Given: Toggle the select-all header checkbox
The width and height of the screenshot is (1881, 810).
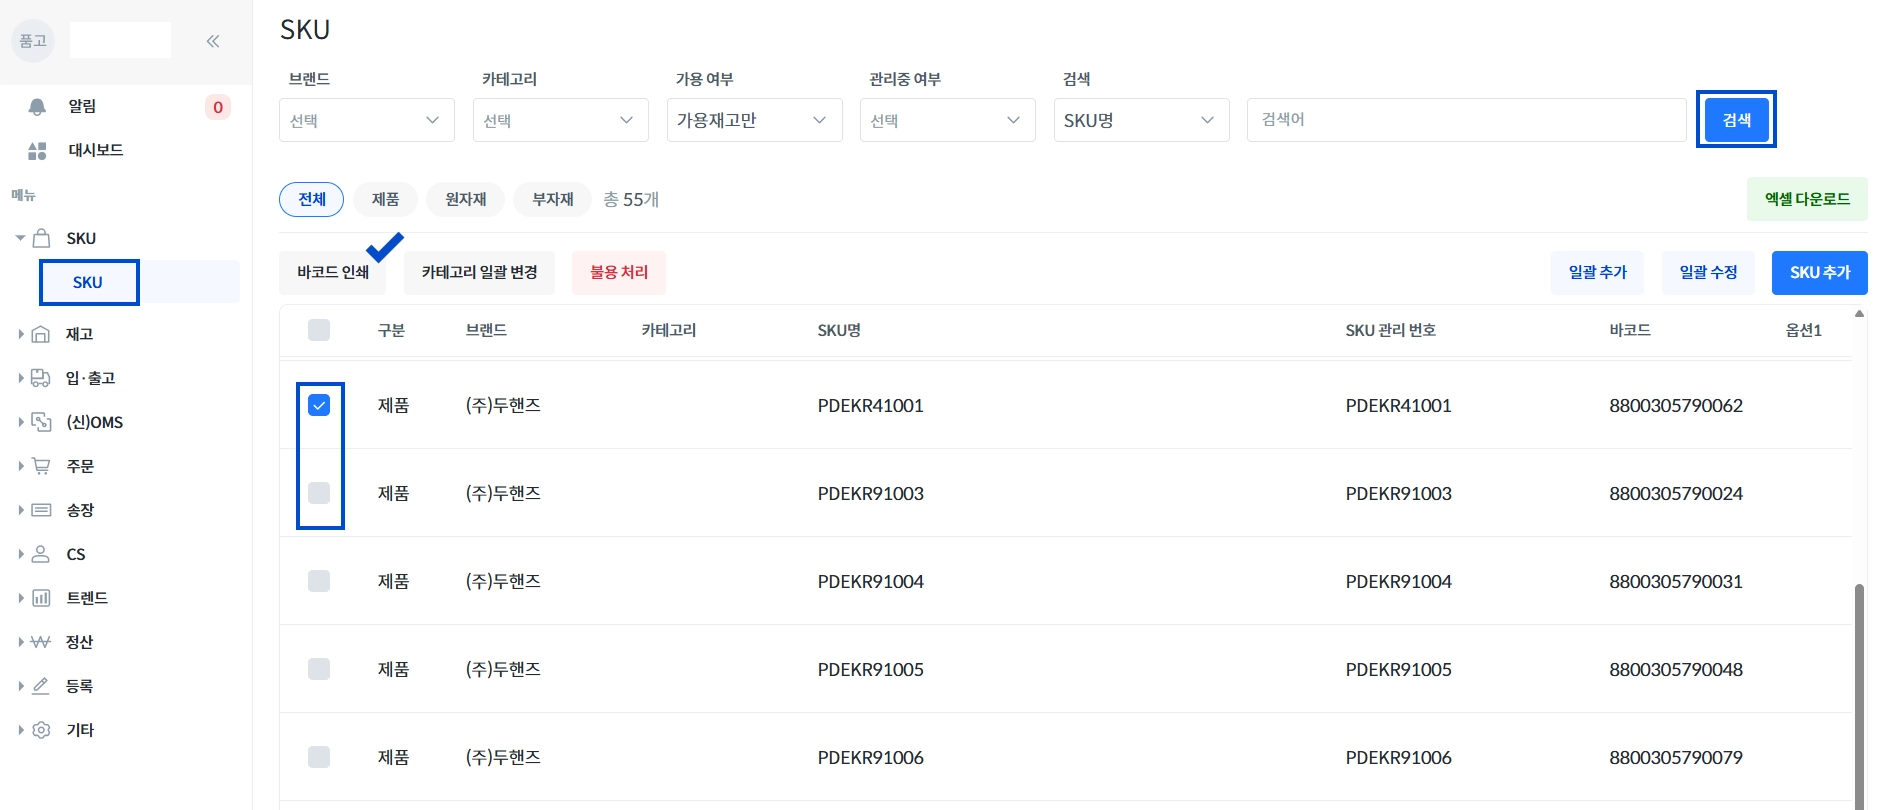Looking at the screenshot, I should point(319,330).
